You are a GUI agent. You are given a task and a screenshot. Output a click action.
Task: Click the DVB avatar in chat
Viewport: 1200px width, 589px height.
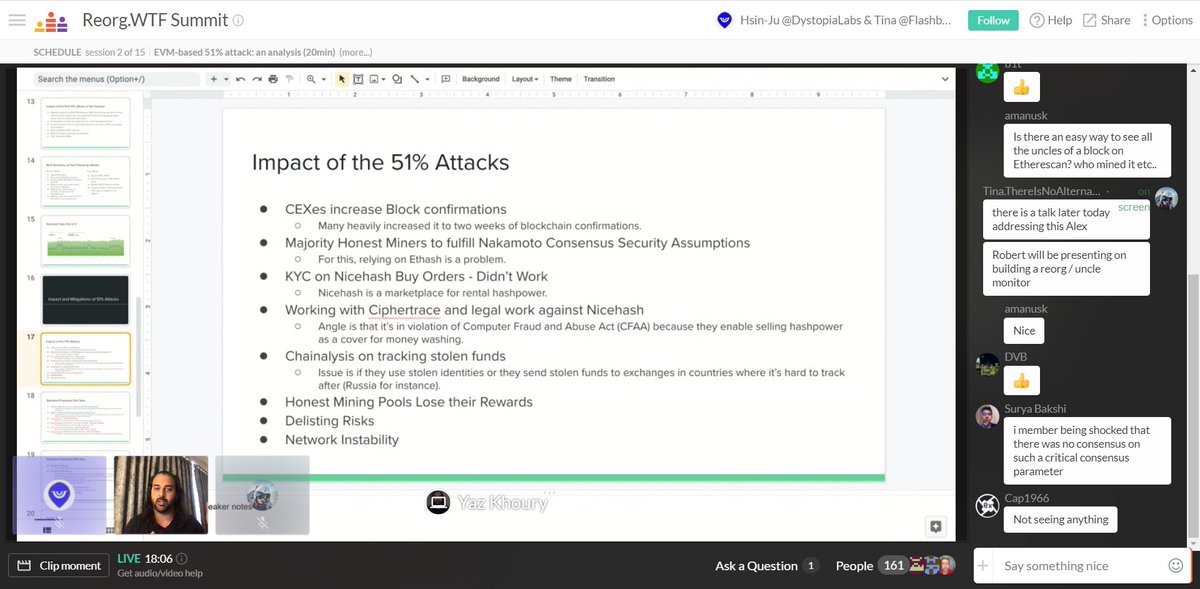987,365
